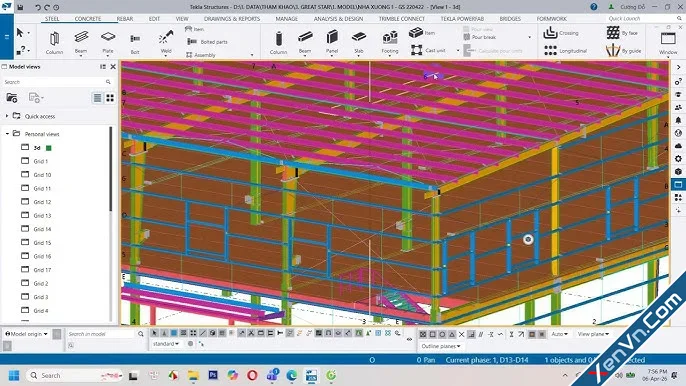Click the Bolted parts tool
This screenshot has width=686, height=386.
point(207,42)
